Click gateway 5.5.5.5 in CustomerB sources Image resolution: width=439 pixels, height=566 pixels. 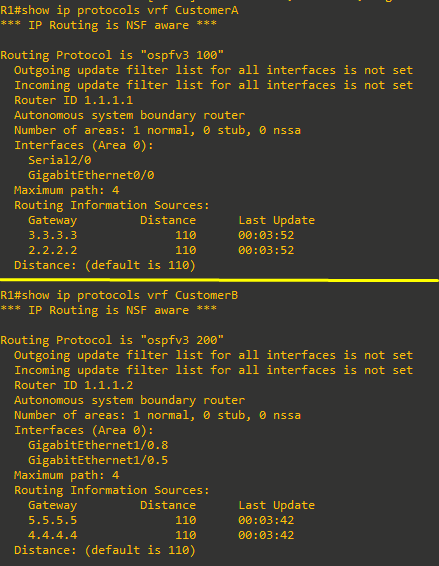click(53, 520)
